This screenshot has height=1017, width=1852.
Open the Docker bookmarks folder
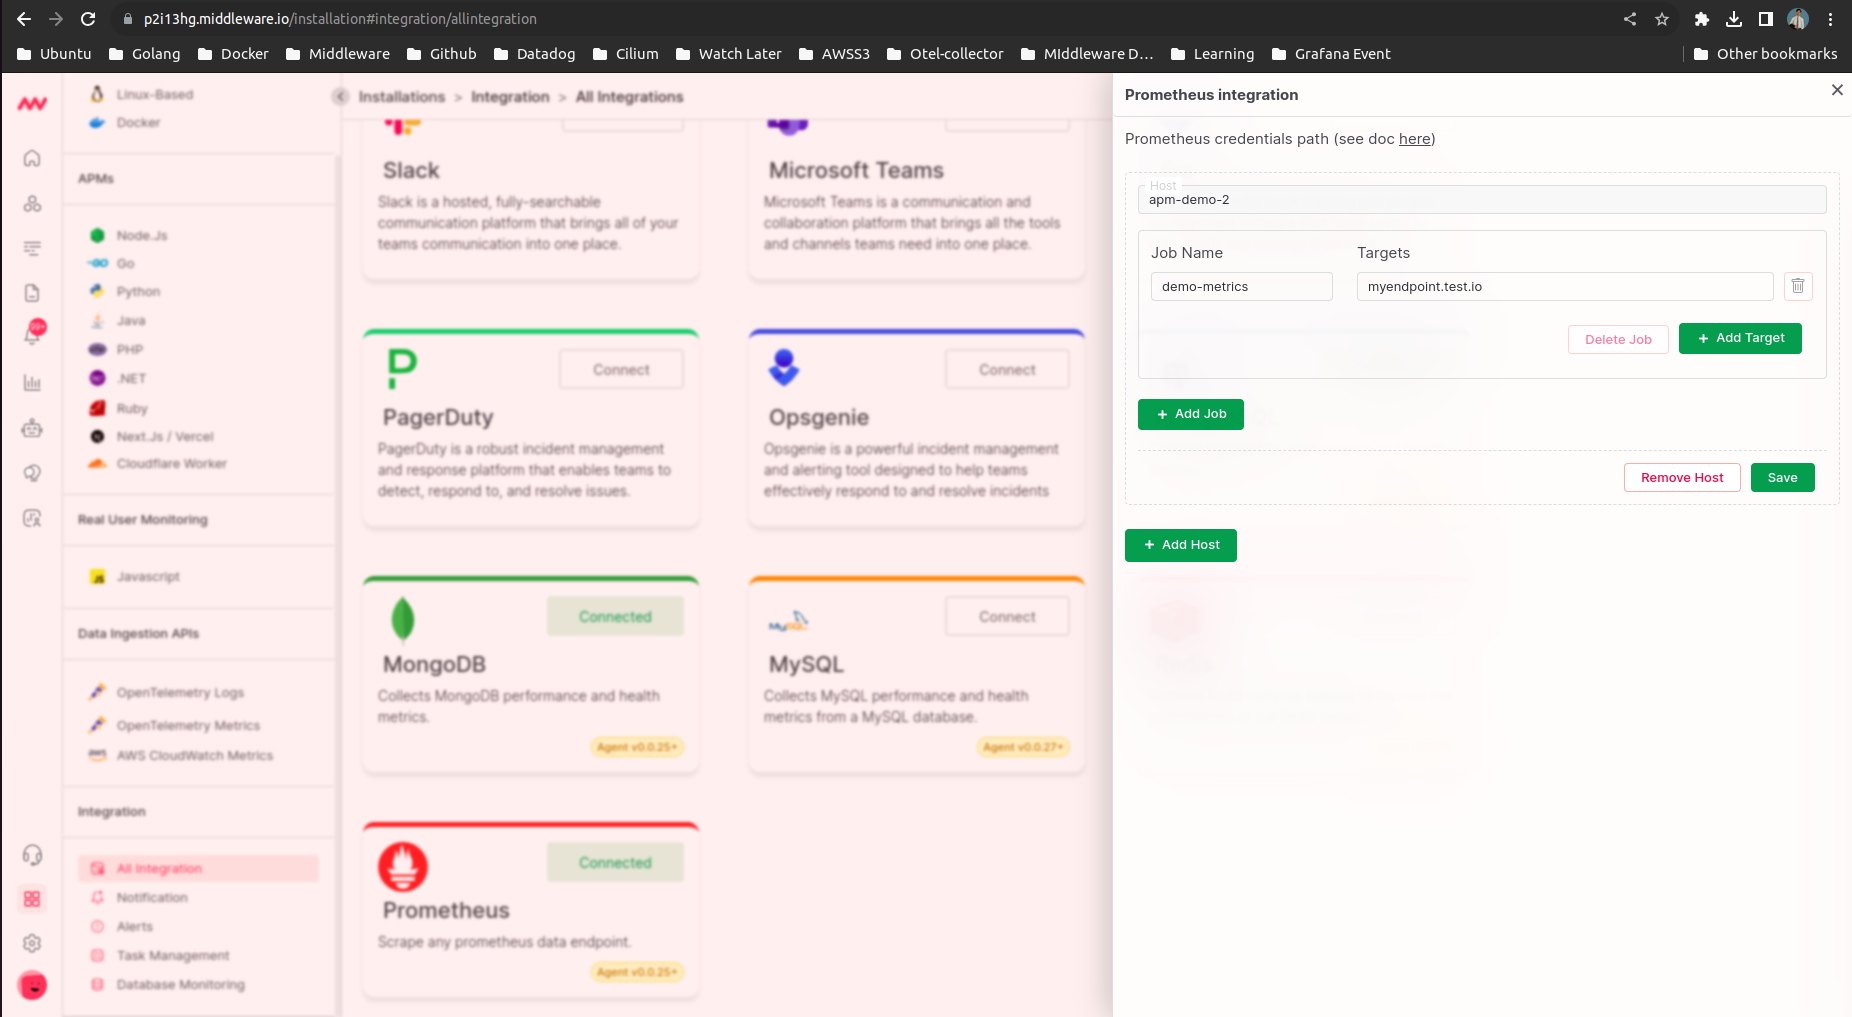[234, 54]
